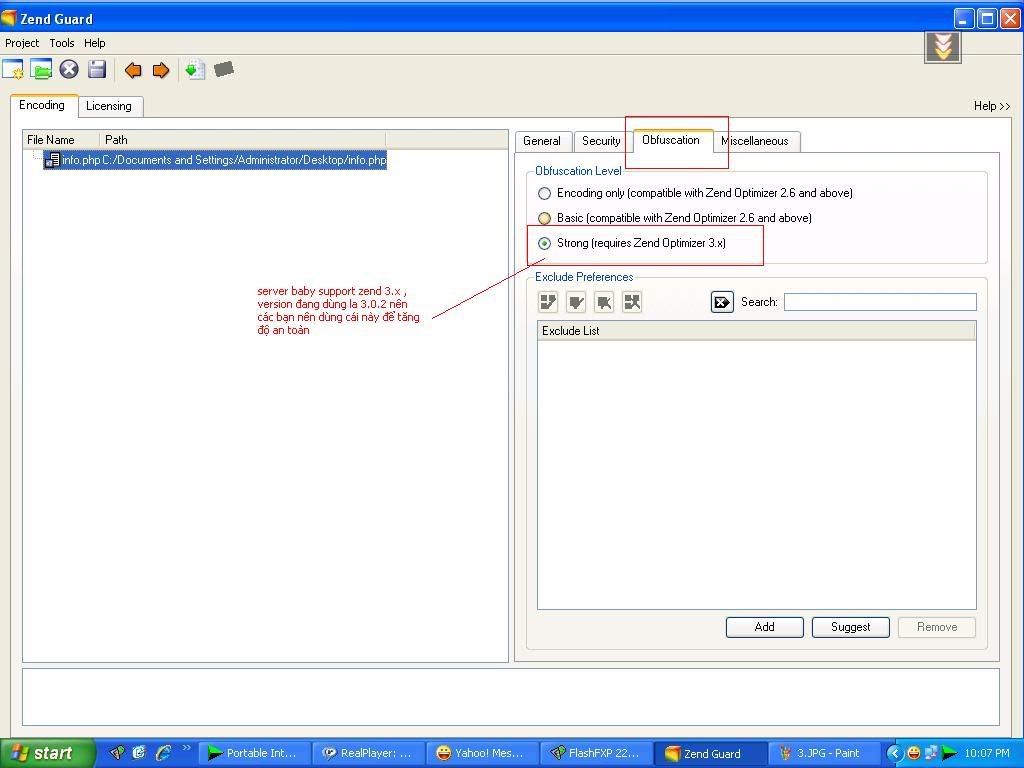
Task: Focus the Search input field
Action: [880, 302]
